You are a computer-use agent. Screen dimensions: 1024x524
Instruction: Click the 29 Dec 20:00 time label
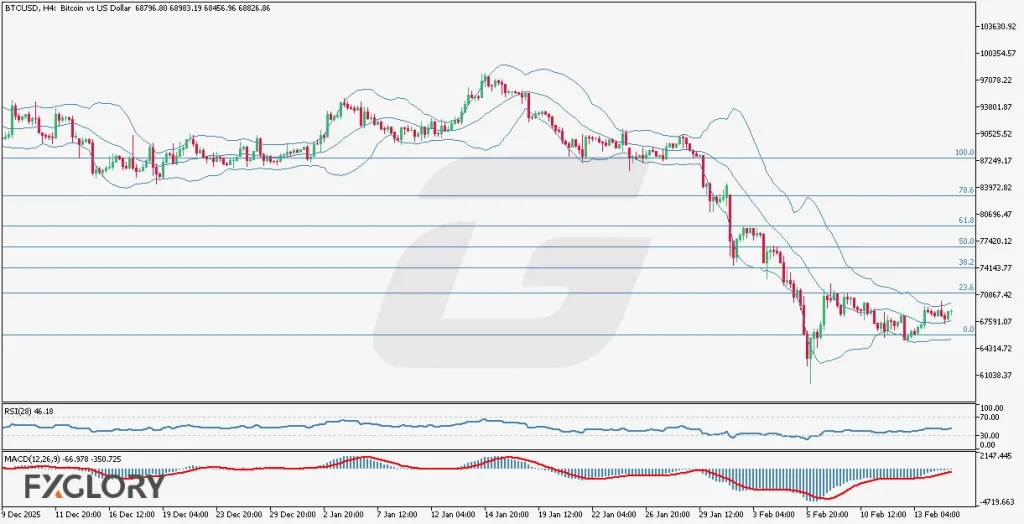(293, 515)
